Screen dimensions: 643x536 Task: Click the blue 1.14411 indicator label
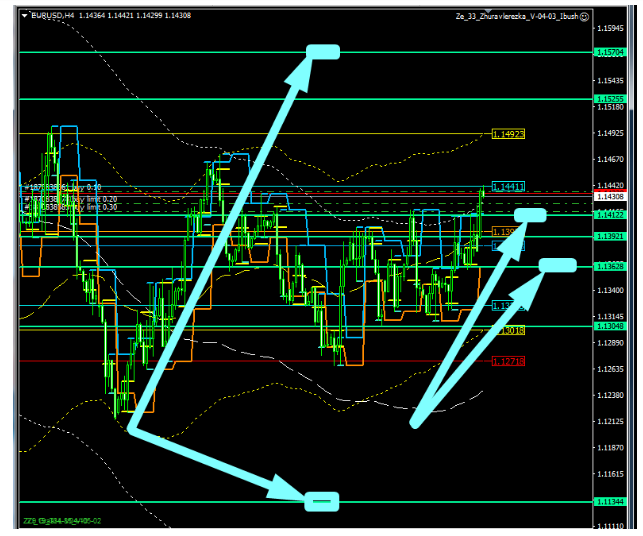(508, 187)
